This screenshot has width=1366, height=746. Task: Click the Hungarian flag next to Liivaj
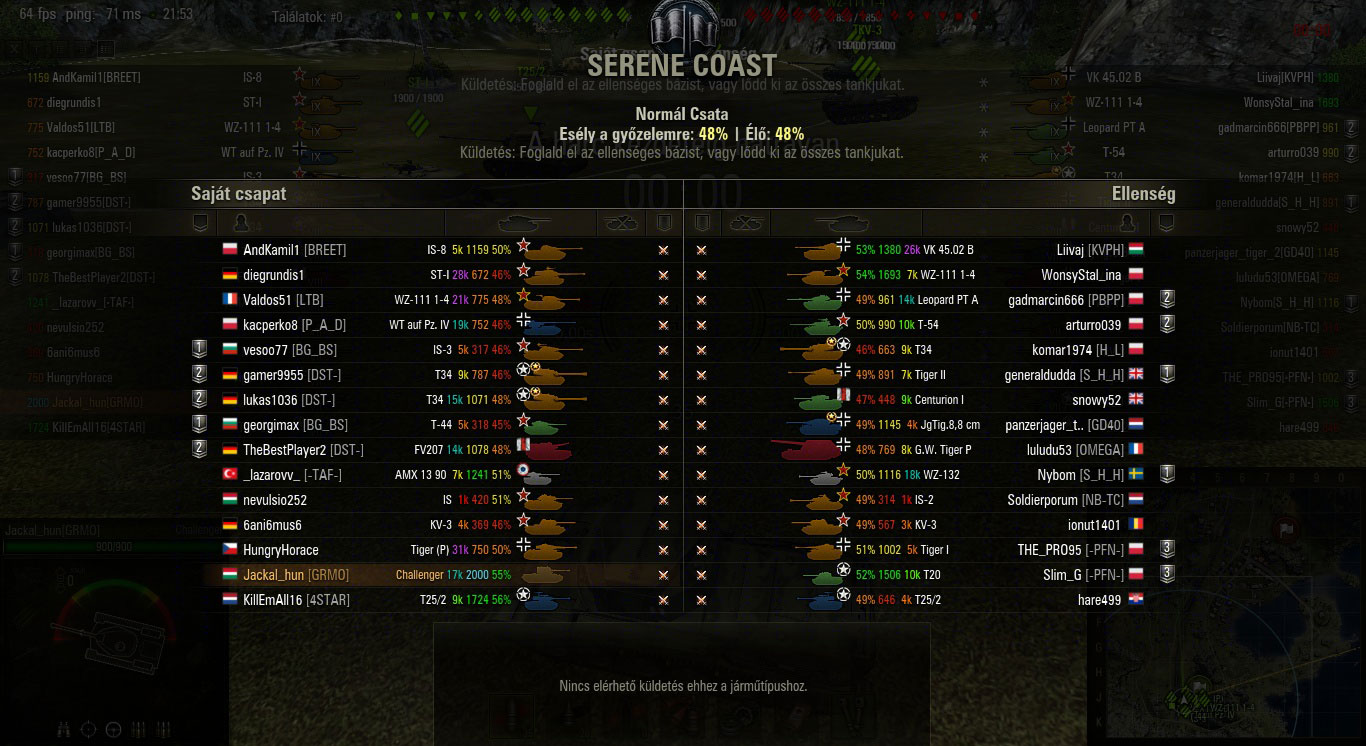point(1136,249)
